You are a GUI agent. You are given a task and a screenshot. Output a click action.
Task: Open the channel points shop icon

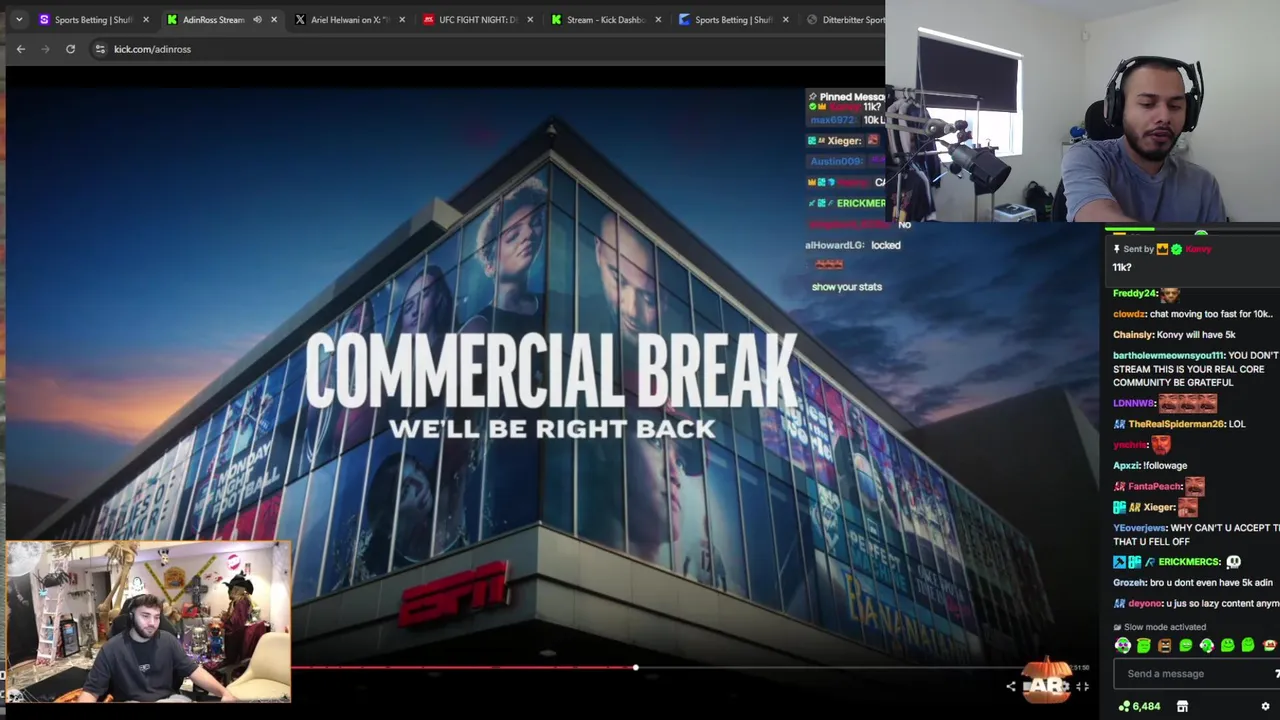pos(1182,706)
